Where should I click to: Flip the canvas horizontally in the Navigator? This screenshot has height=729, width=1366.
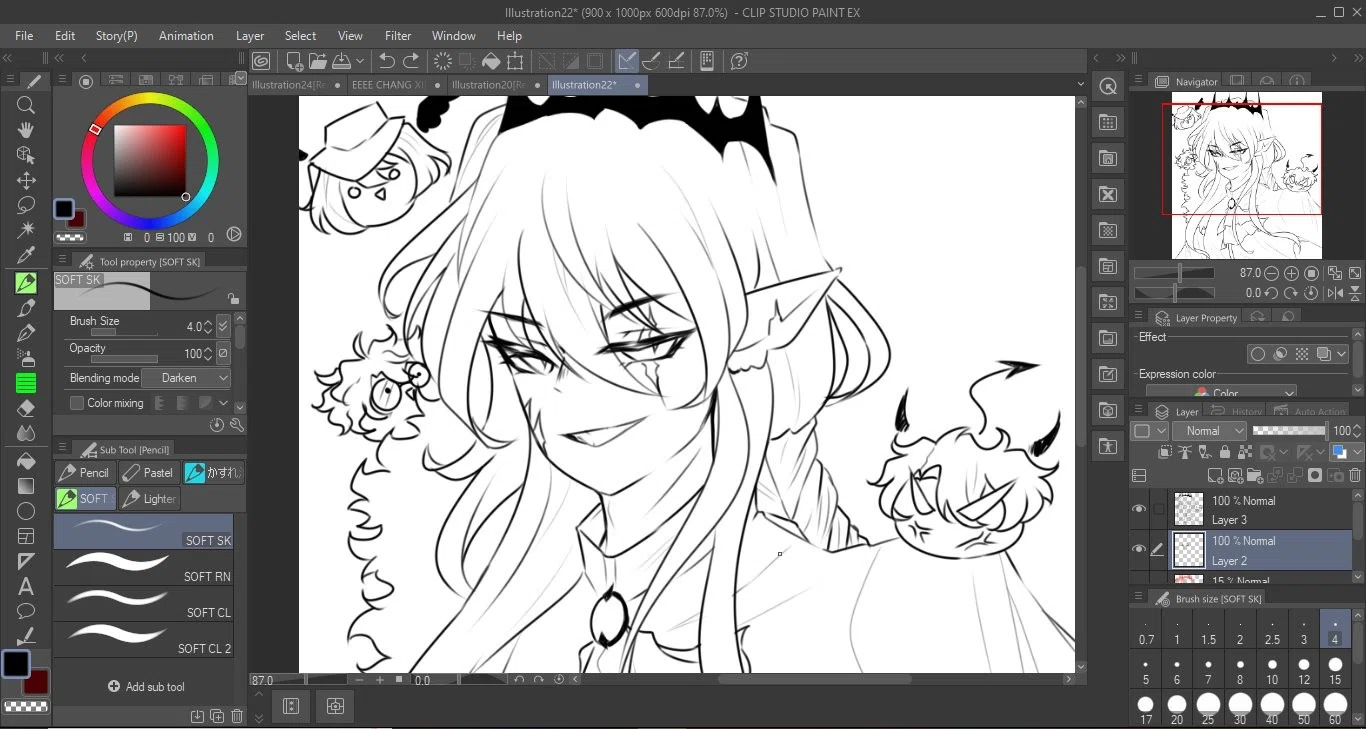pos(1335,293)
